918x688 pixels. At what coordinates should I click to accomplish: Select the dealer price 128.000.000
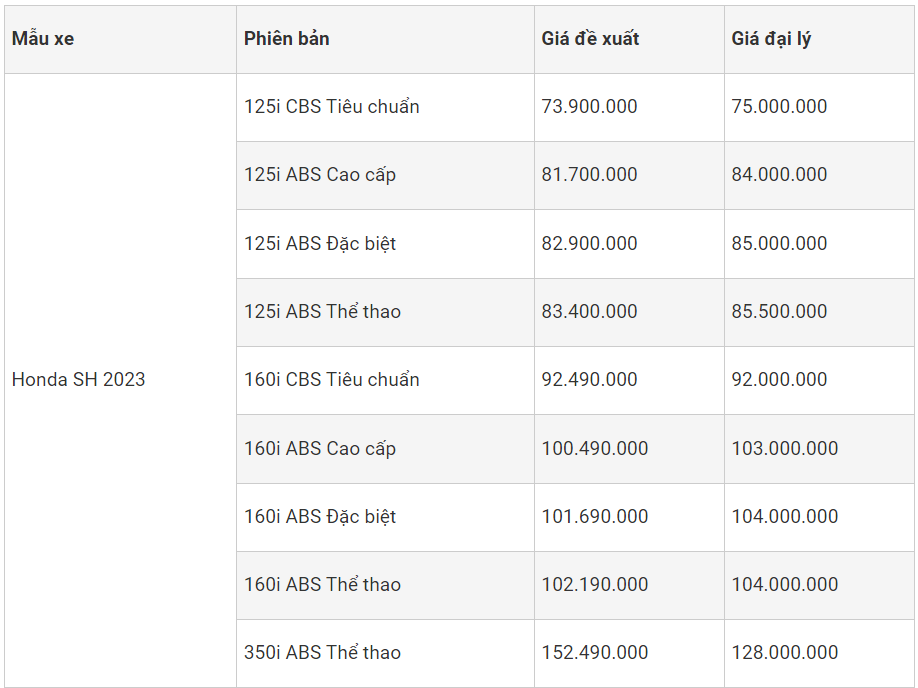(x=784, y=653)
